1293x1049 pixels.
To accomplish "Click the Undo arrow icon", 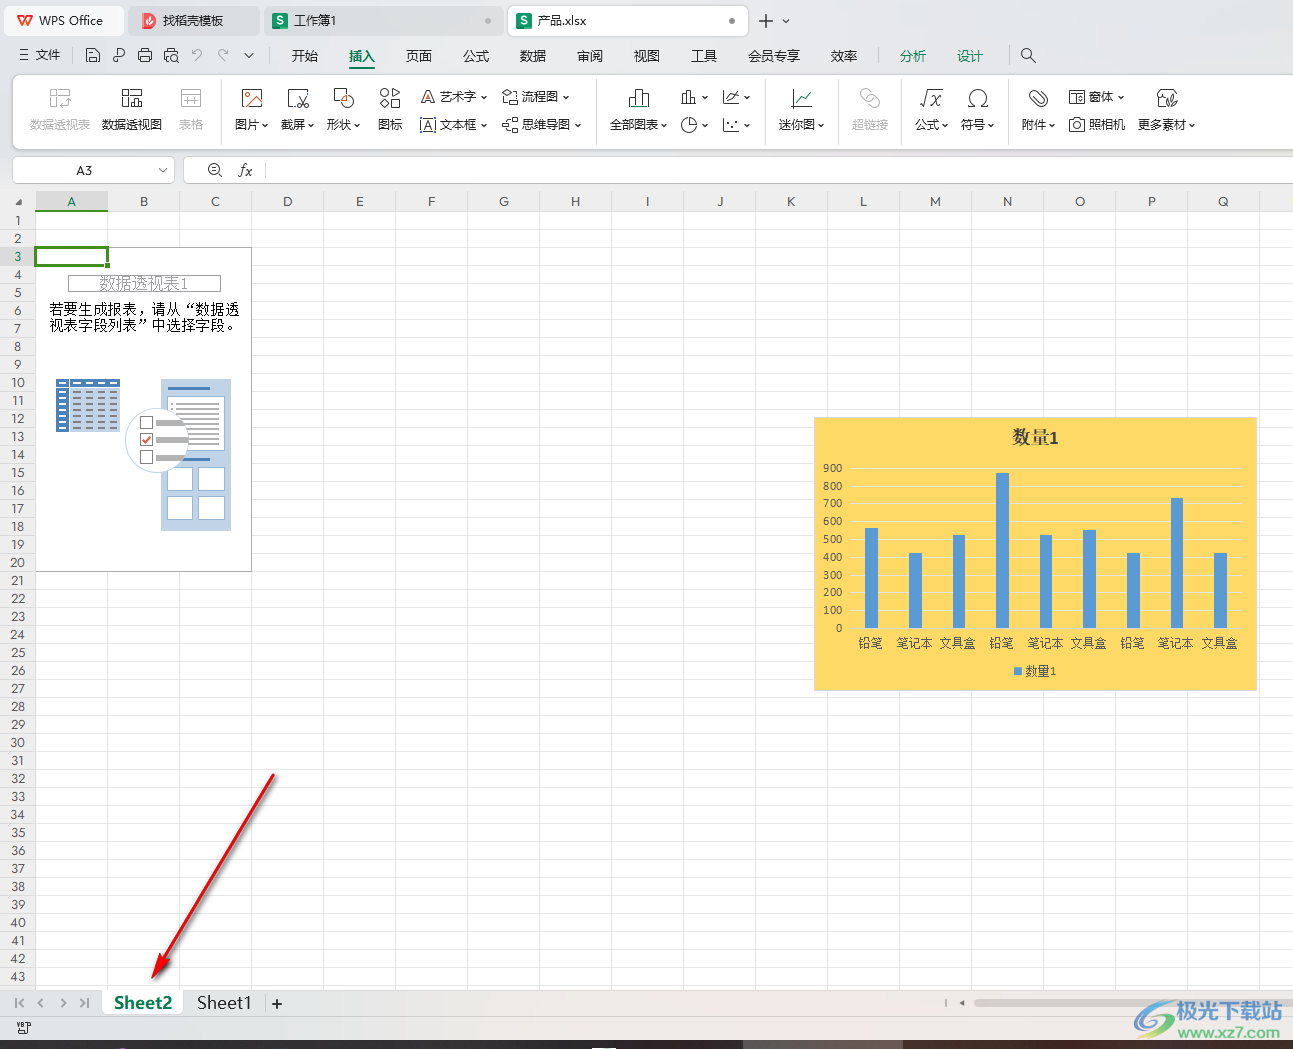I will point(197,56).
